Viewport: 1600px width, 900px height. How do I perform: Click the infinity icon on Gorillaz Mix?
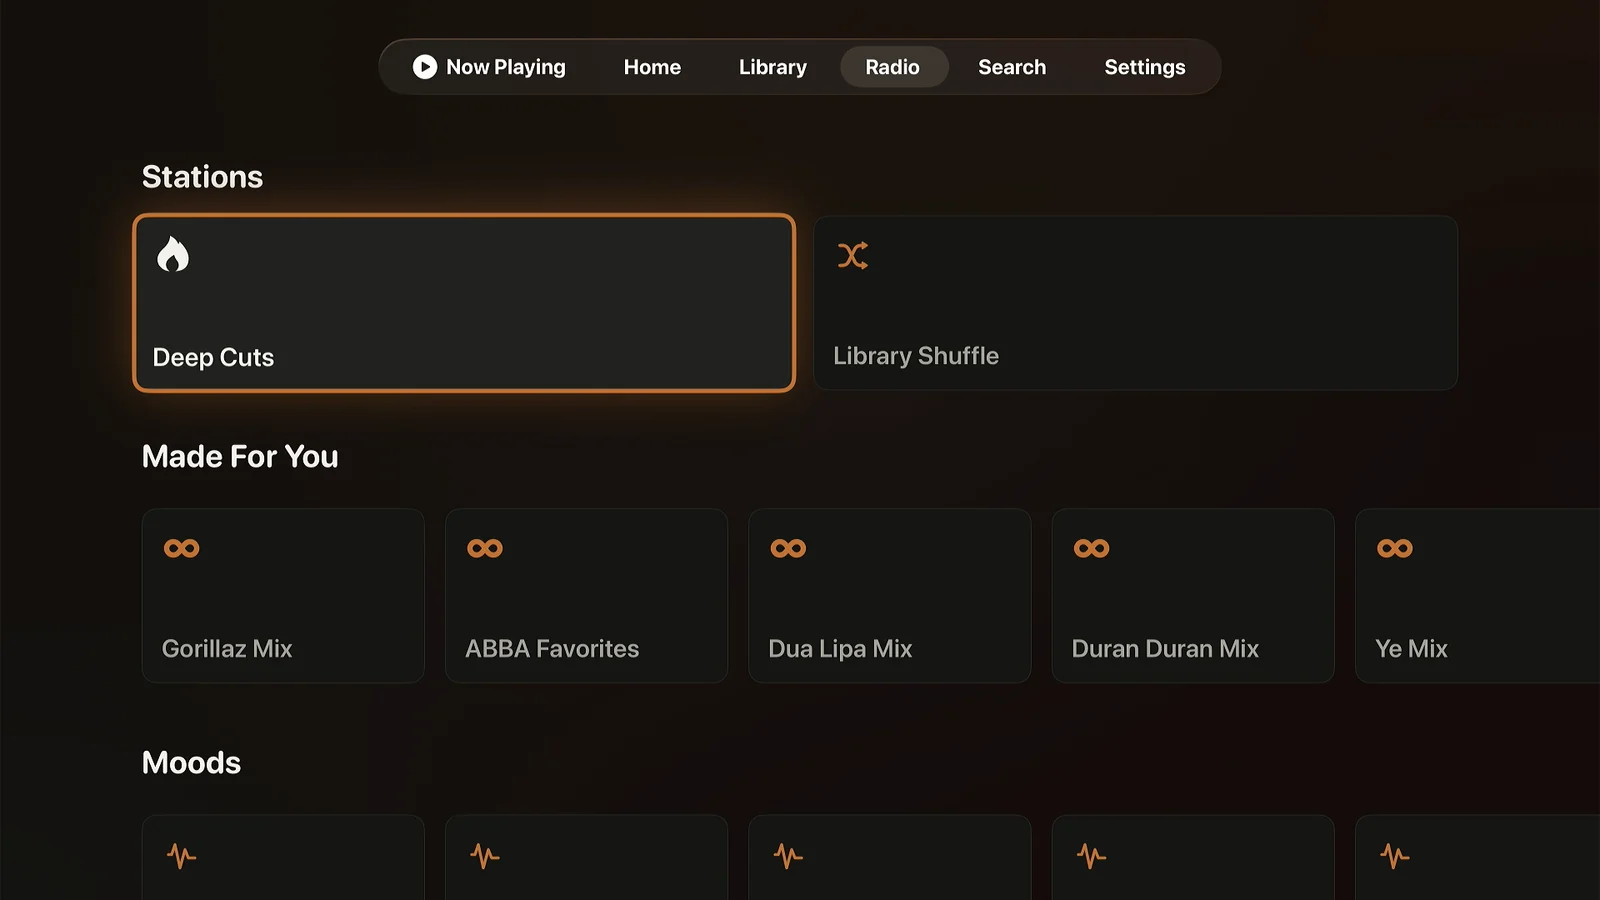click(x=182, y=548)
